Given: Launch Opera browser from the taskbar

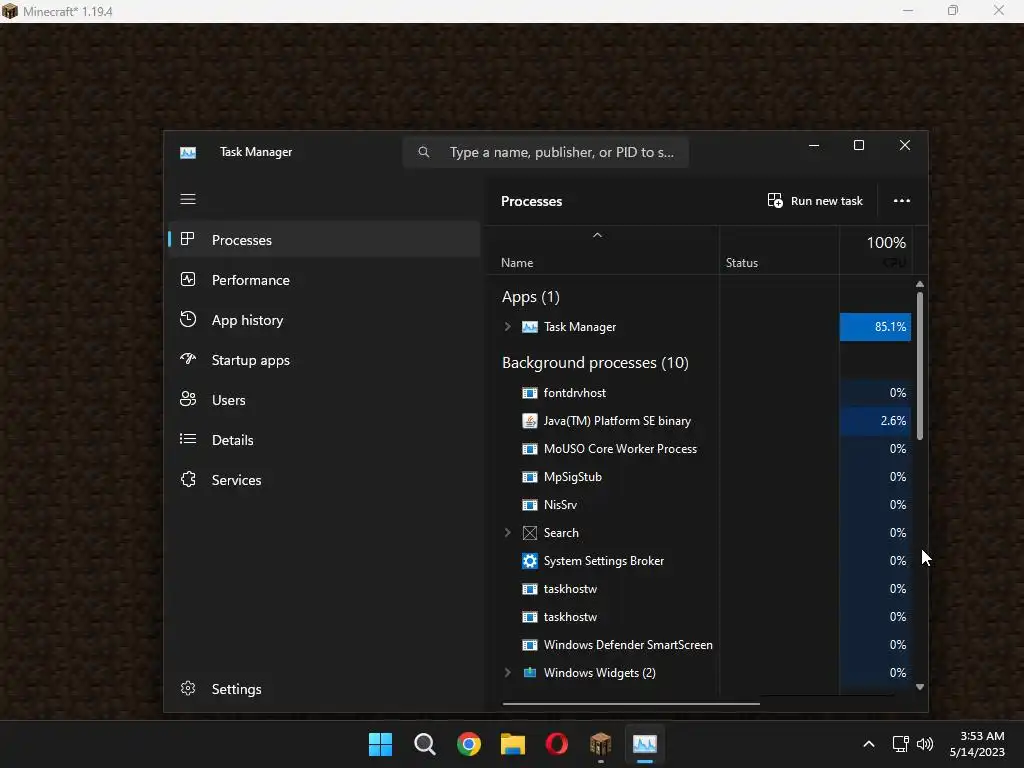Looking at the screenshot, I should pos(556,744).
